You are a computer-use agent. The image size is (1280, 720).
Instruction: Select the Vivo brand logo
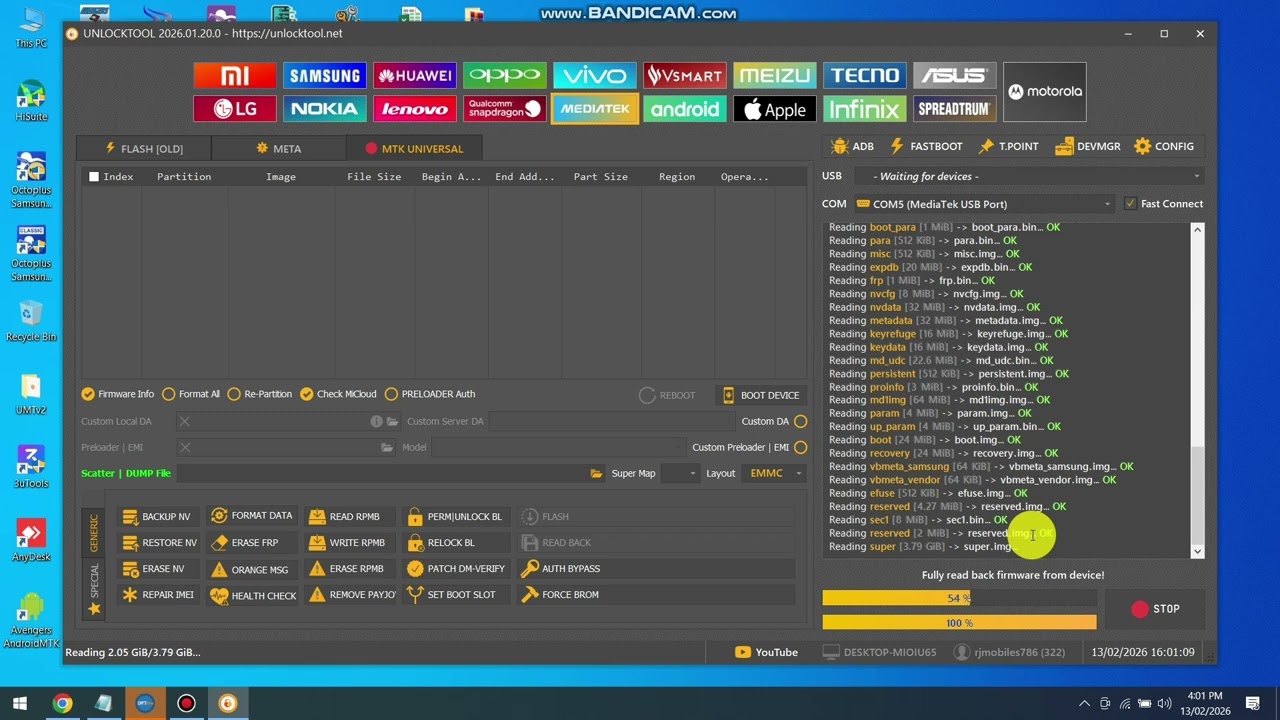click(594, 76)
